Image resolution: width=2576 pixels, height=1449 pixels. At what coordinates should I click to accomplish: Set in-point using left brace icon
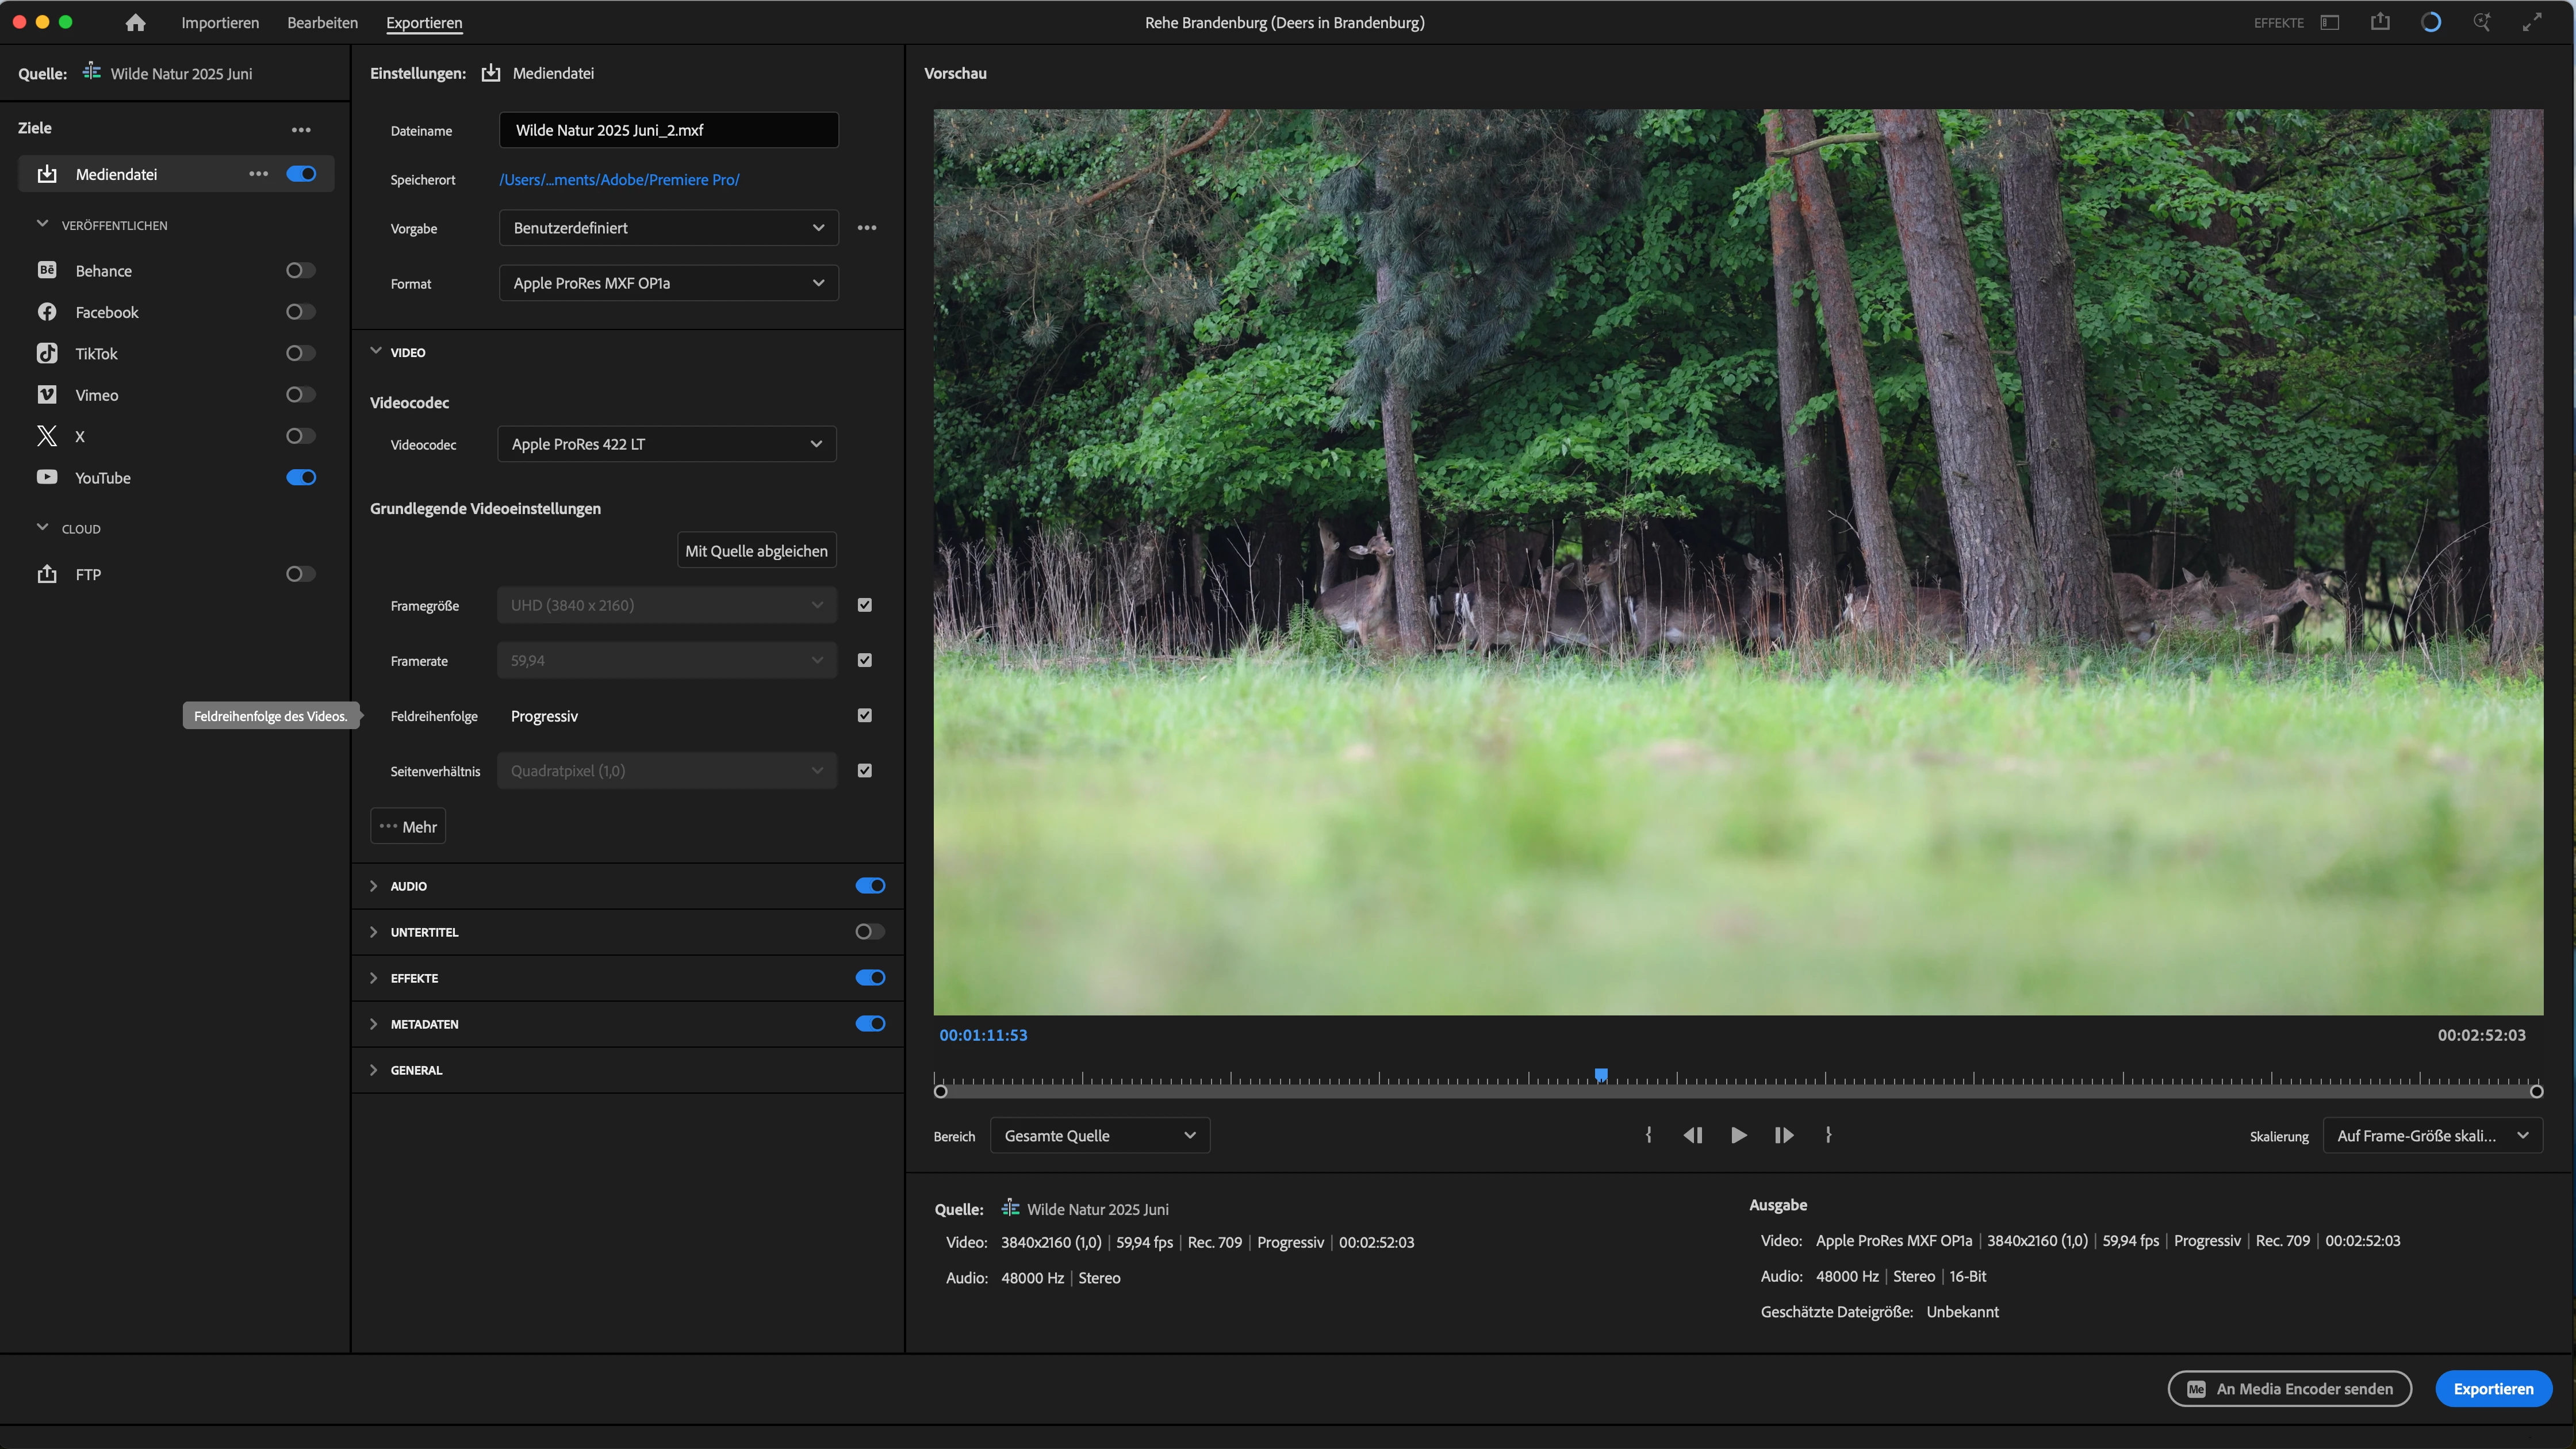[x=1648, y=1135]
